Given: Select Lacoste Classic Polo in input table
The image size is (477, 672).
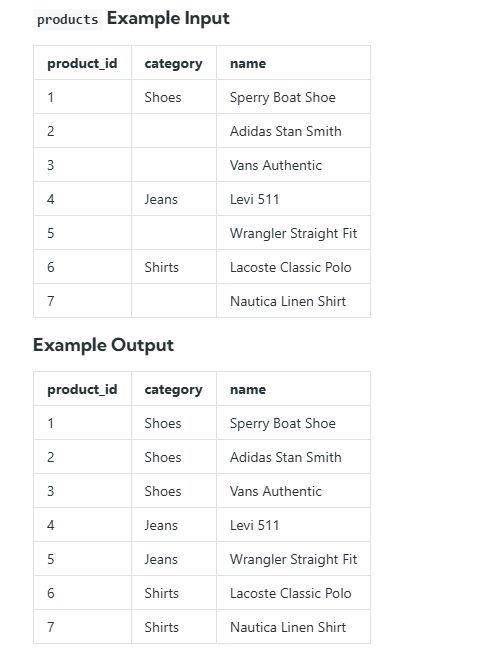Looking at the screenshot, I should pos(291,267).
